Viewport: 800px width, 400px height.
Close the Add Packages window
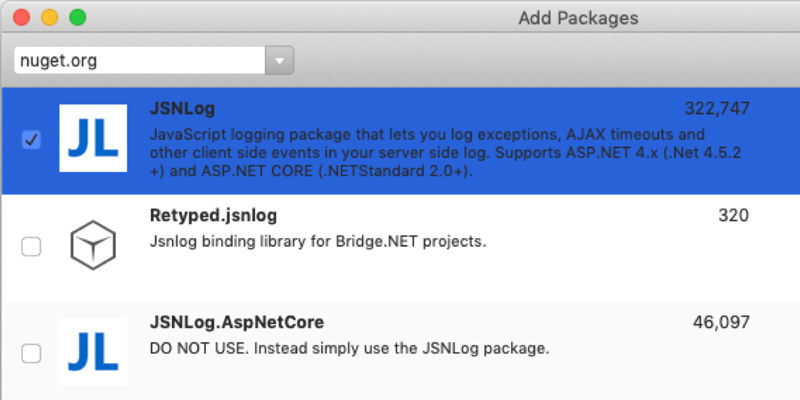tap(21, 17)
